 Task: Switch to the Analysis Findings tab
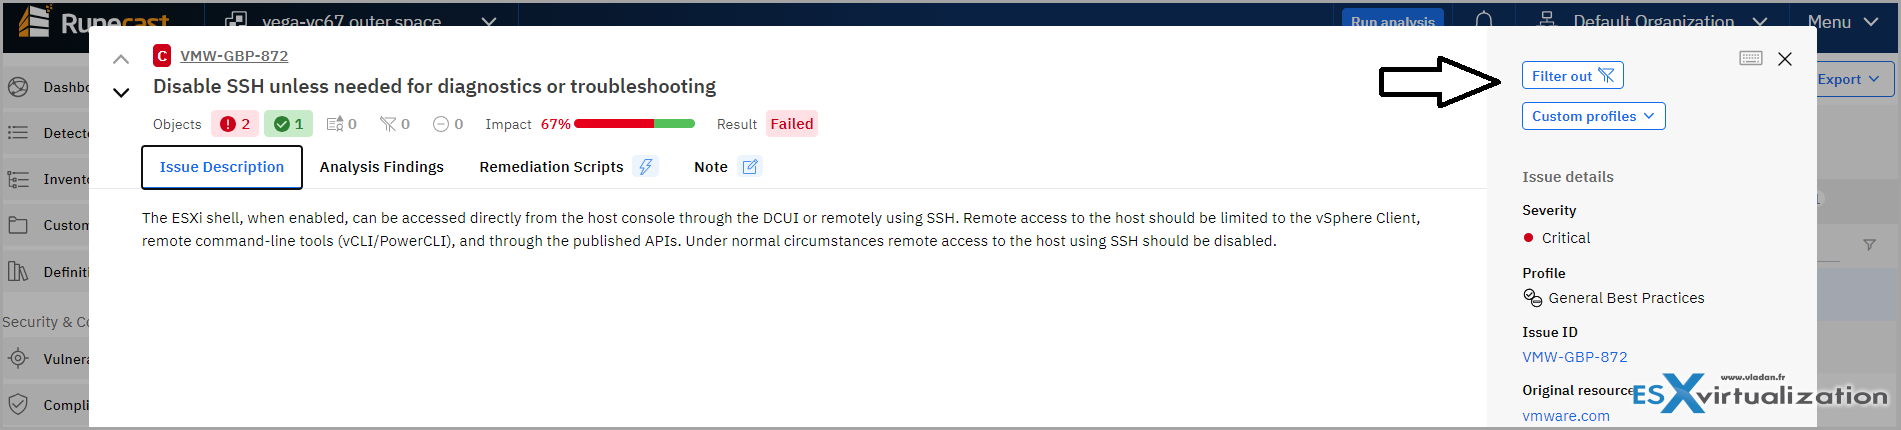382,167
